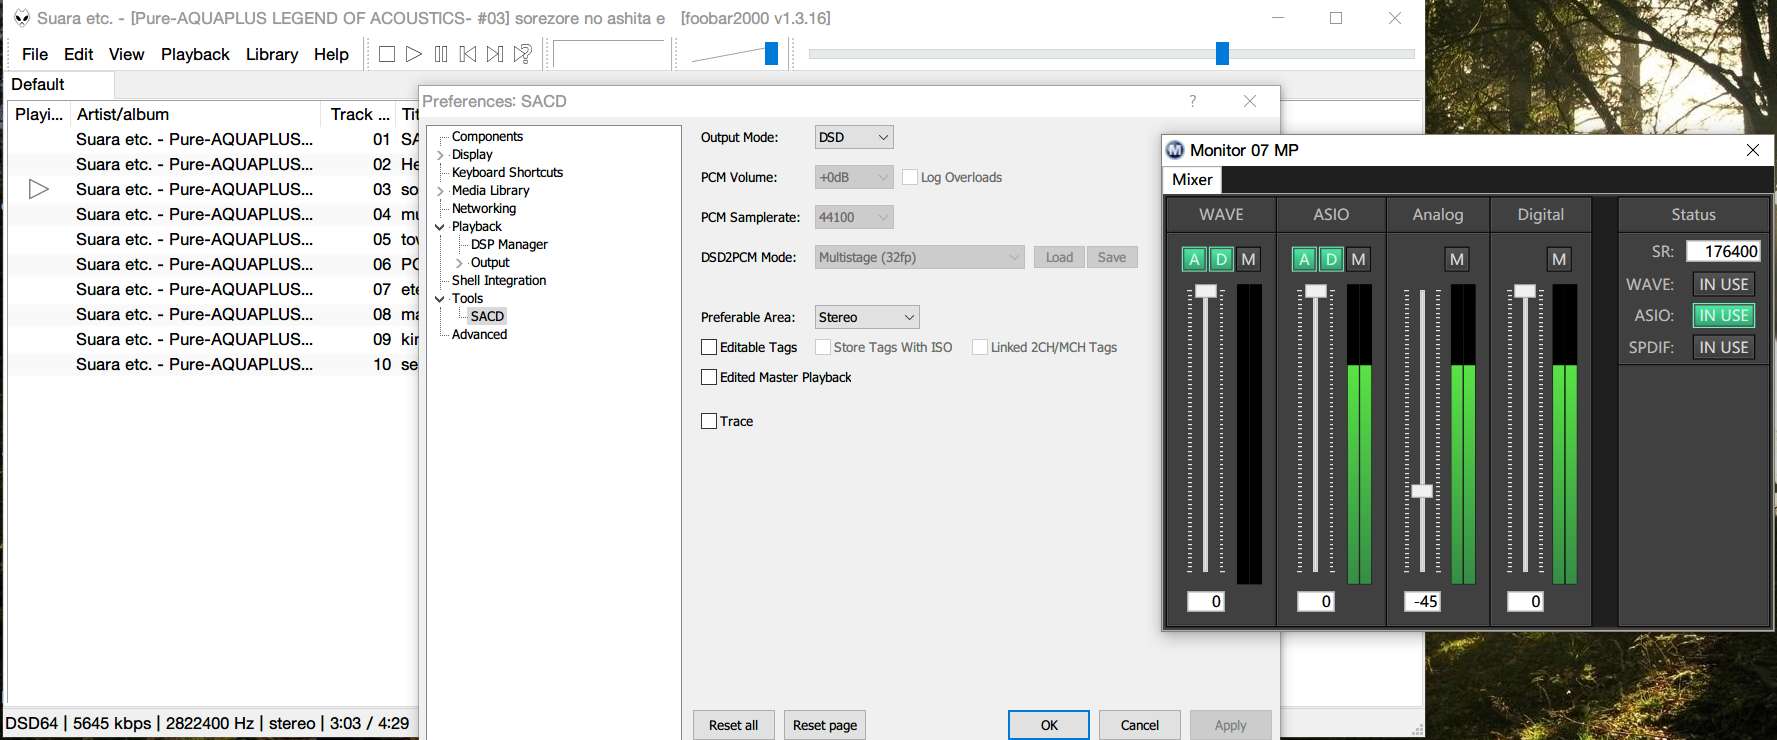Skip to previous track button
This screenshot has height=740, width=1777.
tap(468, 54)
